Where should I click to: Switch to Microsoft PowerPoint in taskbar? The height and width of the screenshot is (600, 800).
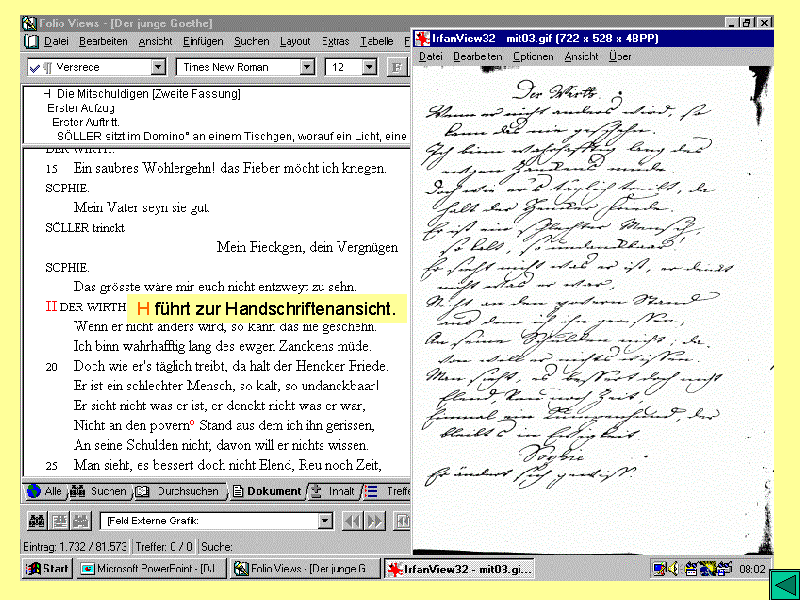[x=153, y=569]
